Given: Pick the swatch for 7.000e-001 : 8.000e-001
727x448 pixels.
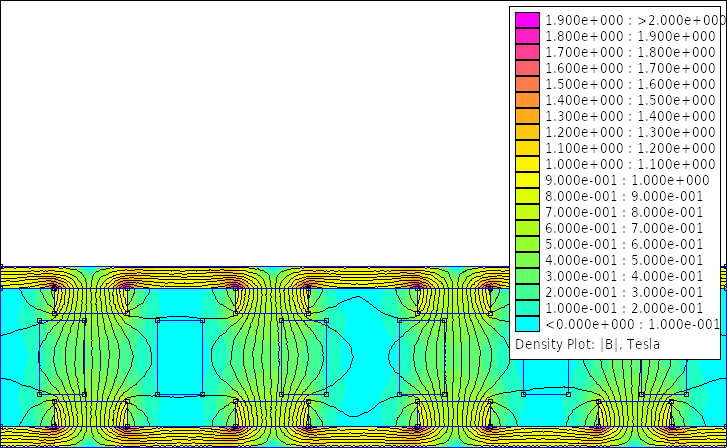Looking at the screenshot, I should tap(527, 212).
